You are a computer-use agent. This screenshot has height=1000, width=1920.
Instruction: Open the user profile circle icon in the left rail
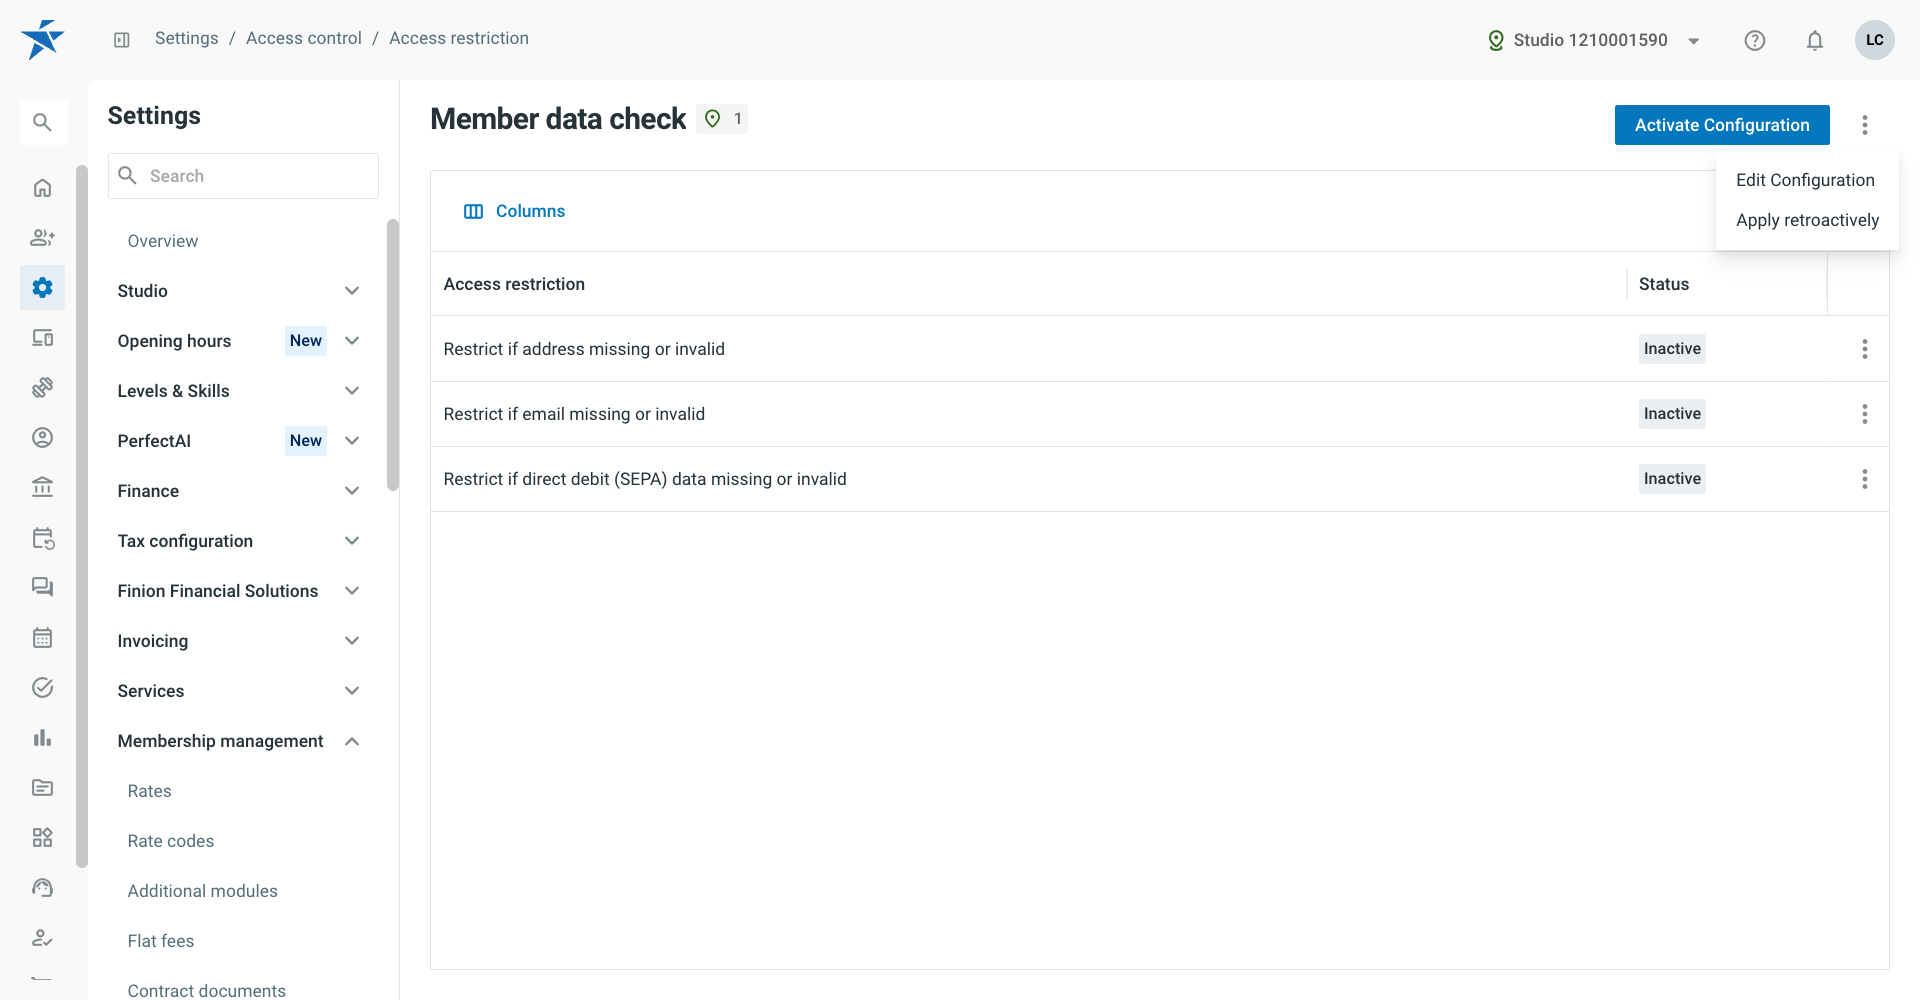[x=42, y=438]
